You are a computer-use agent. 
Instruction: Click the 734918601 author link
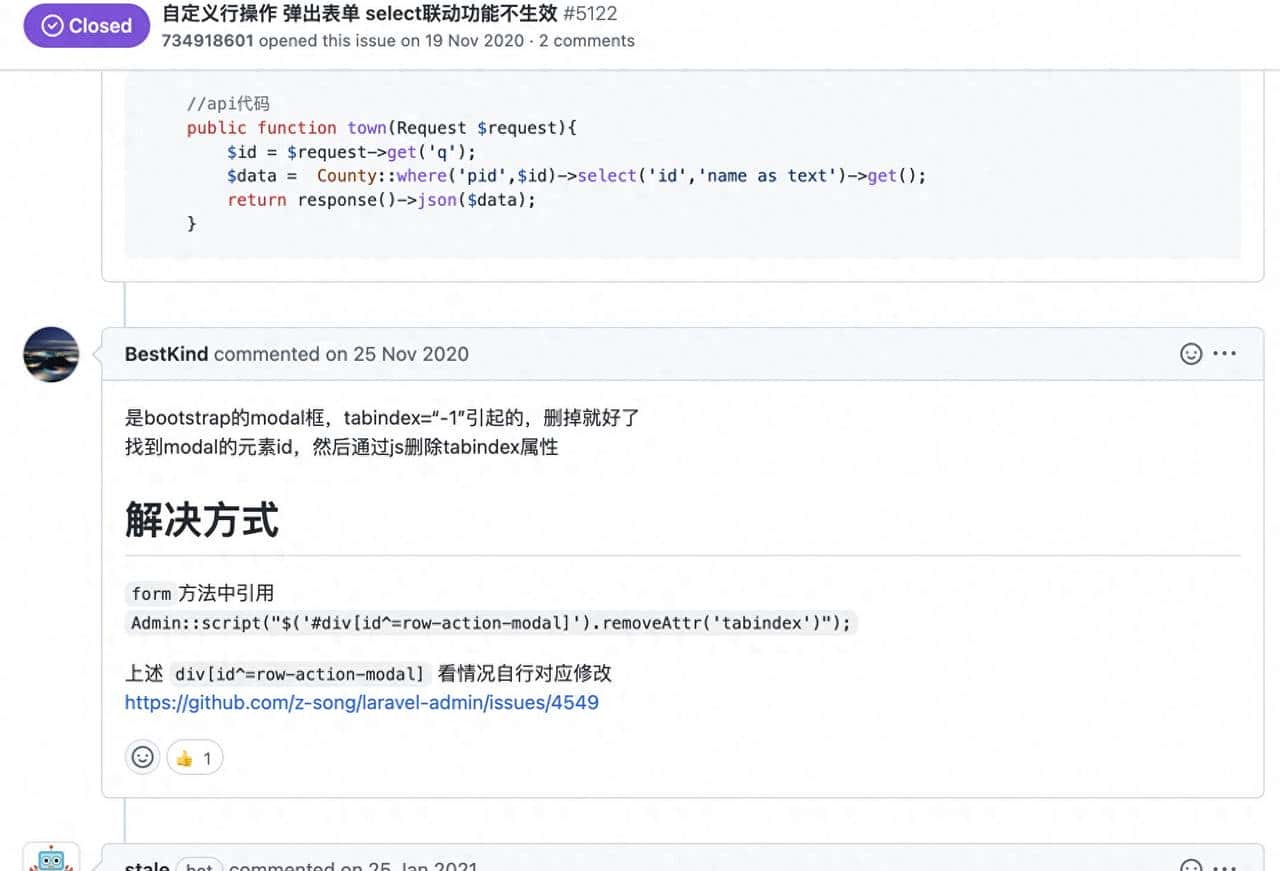tap(206, 41)
